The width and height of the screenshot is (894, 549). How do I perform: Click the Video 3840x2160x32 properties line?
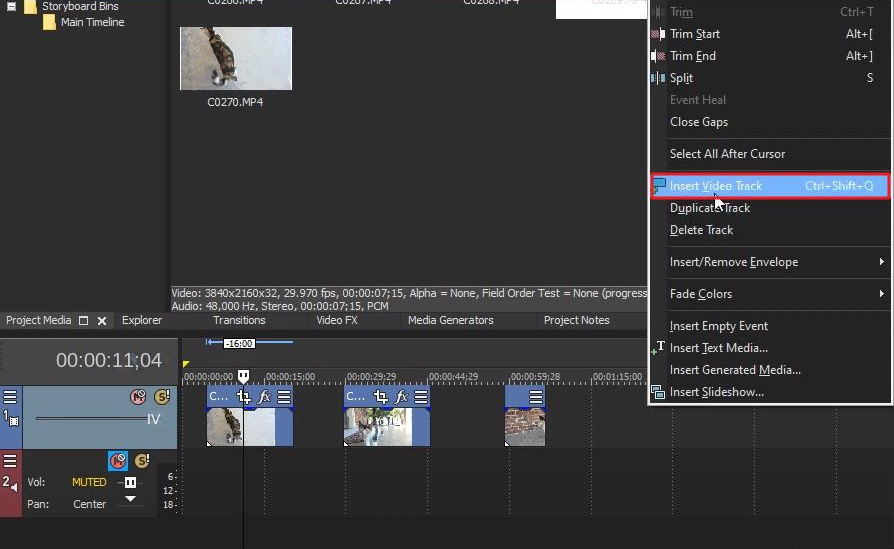click(409, 294)
